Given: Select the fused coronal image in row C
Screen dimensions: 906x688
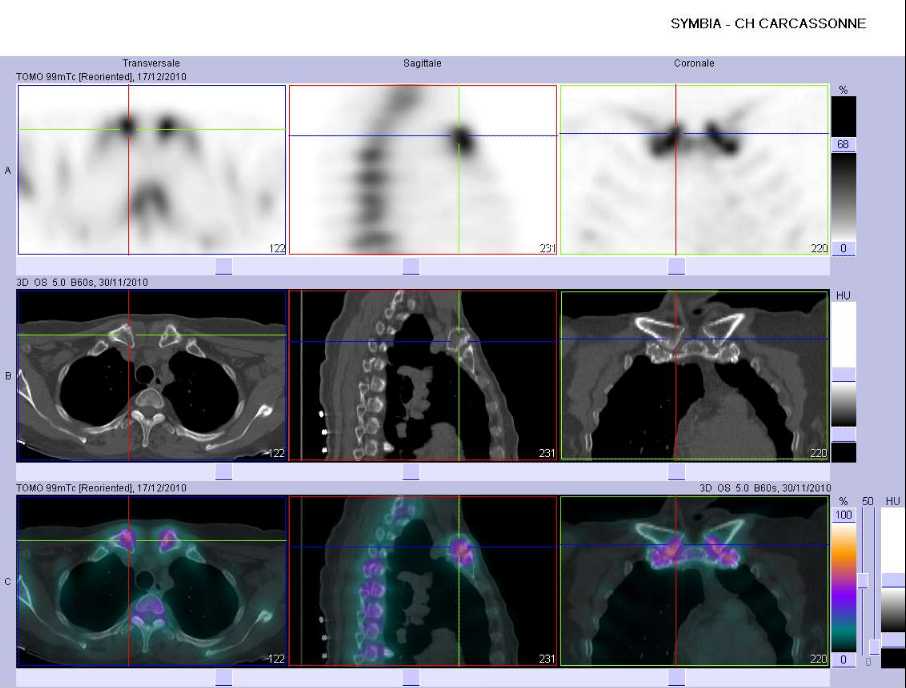Looking at the screenshot, I should (695, 581).
